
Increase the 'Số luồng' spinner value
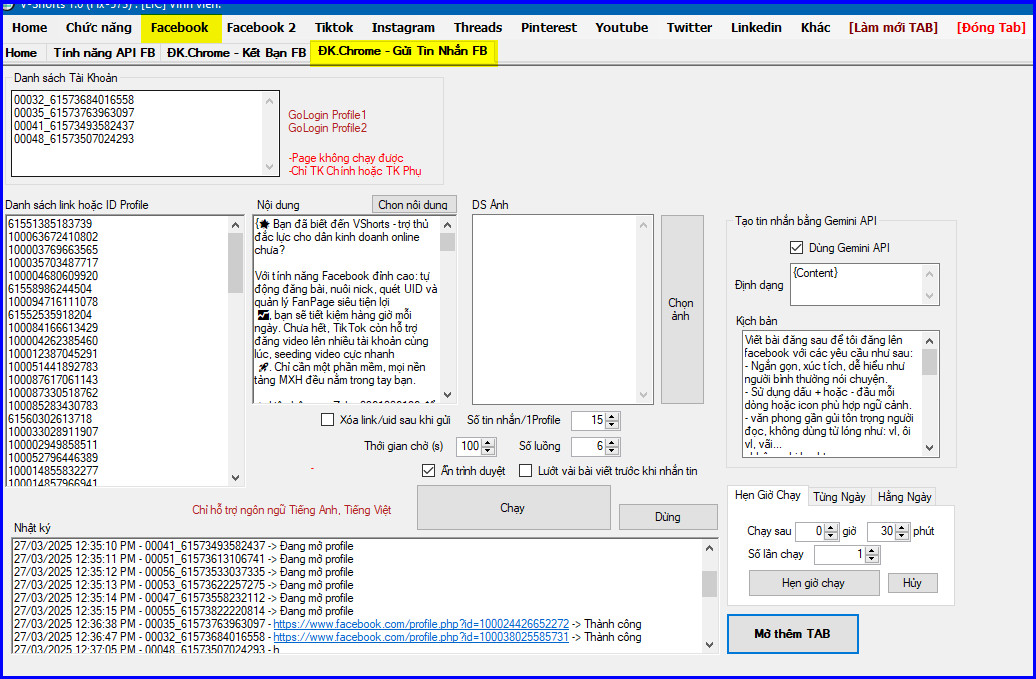[612, 441]
